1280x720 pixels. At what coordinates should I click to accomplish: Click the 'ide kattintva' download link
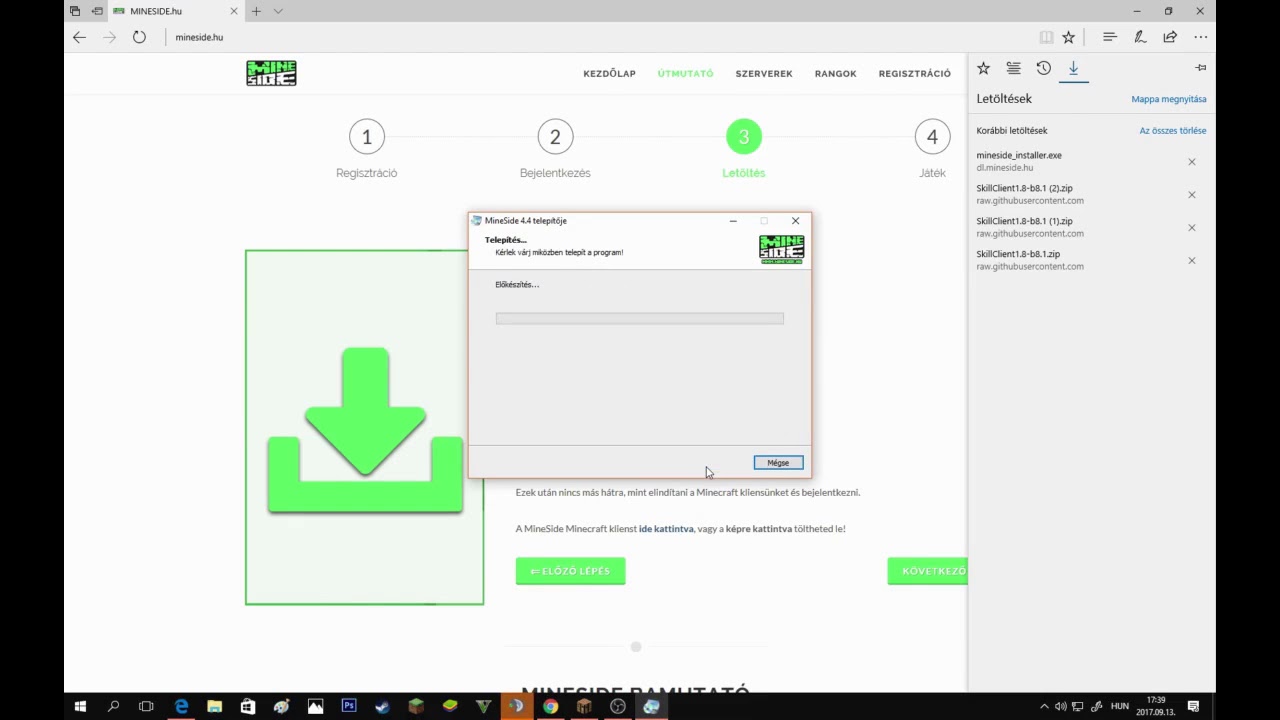click(666, 529)
